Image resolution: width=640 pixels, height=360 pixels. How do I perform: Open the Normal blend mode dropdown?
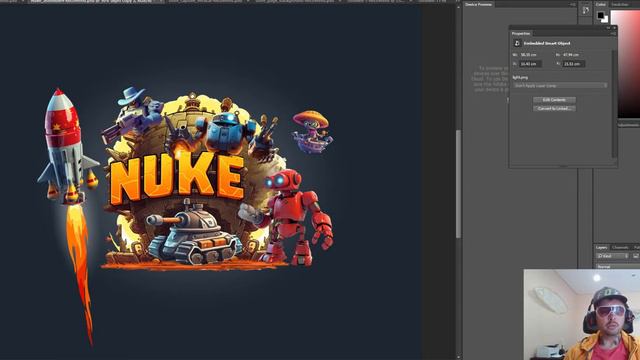click(617, 267)
